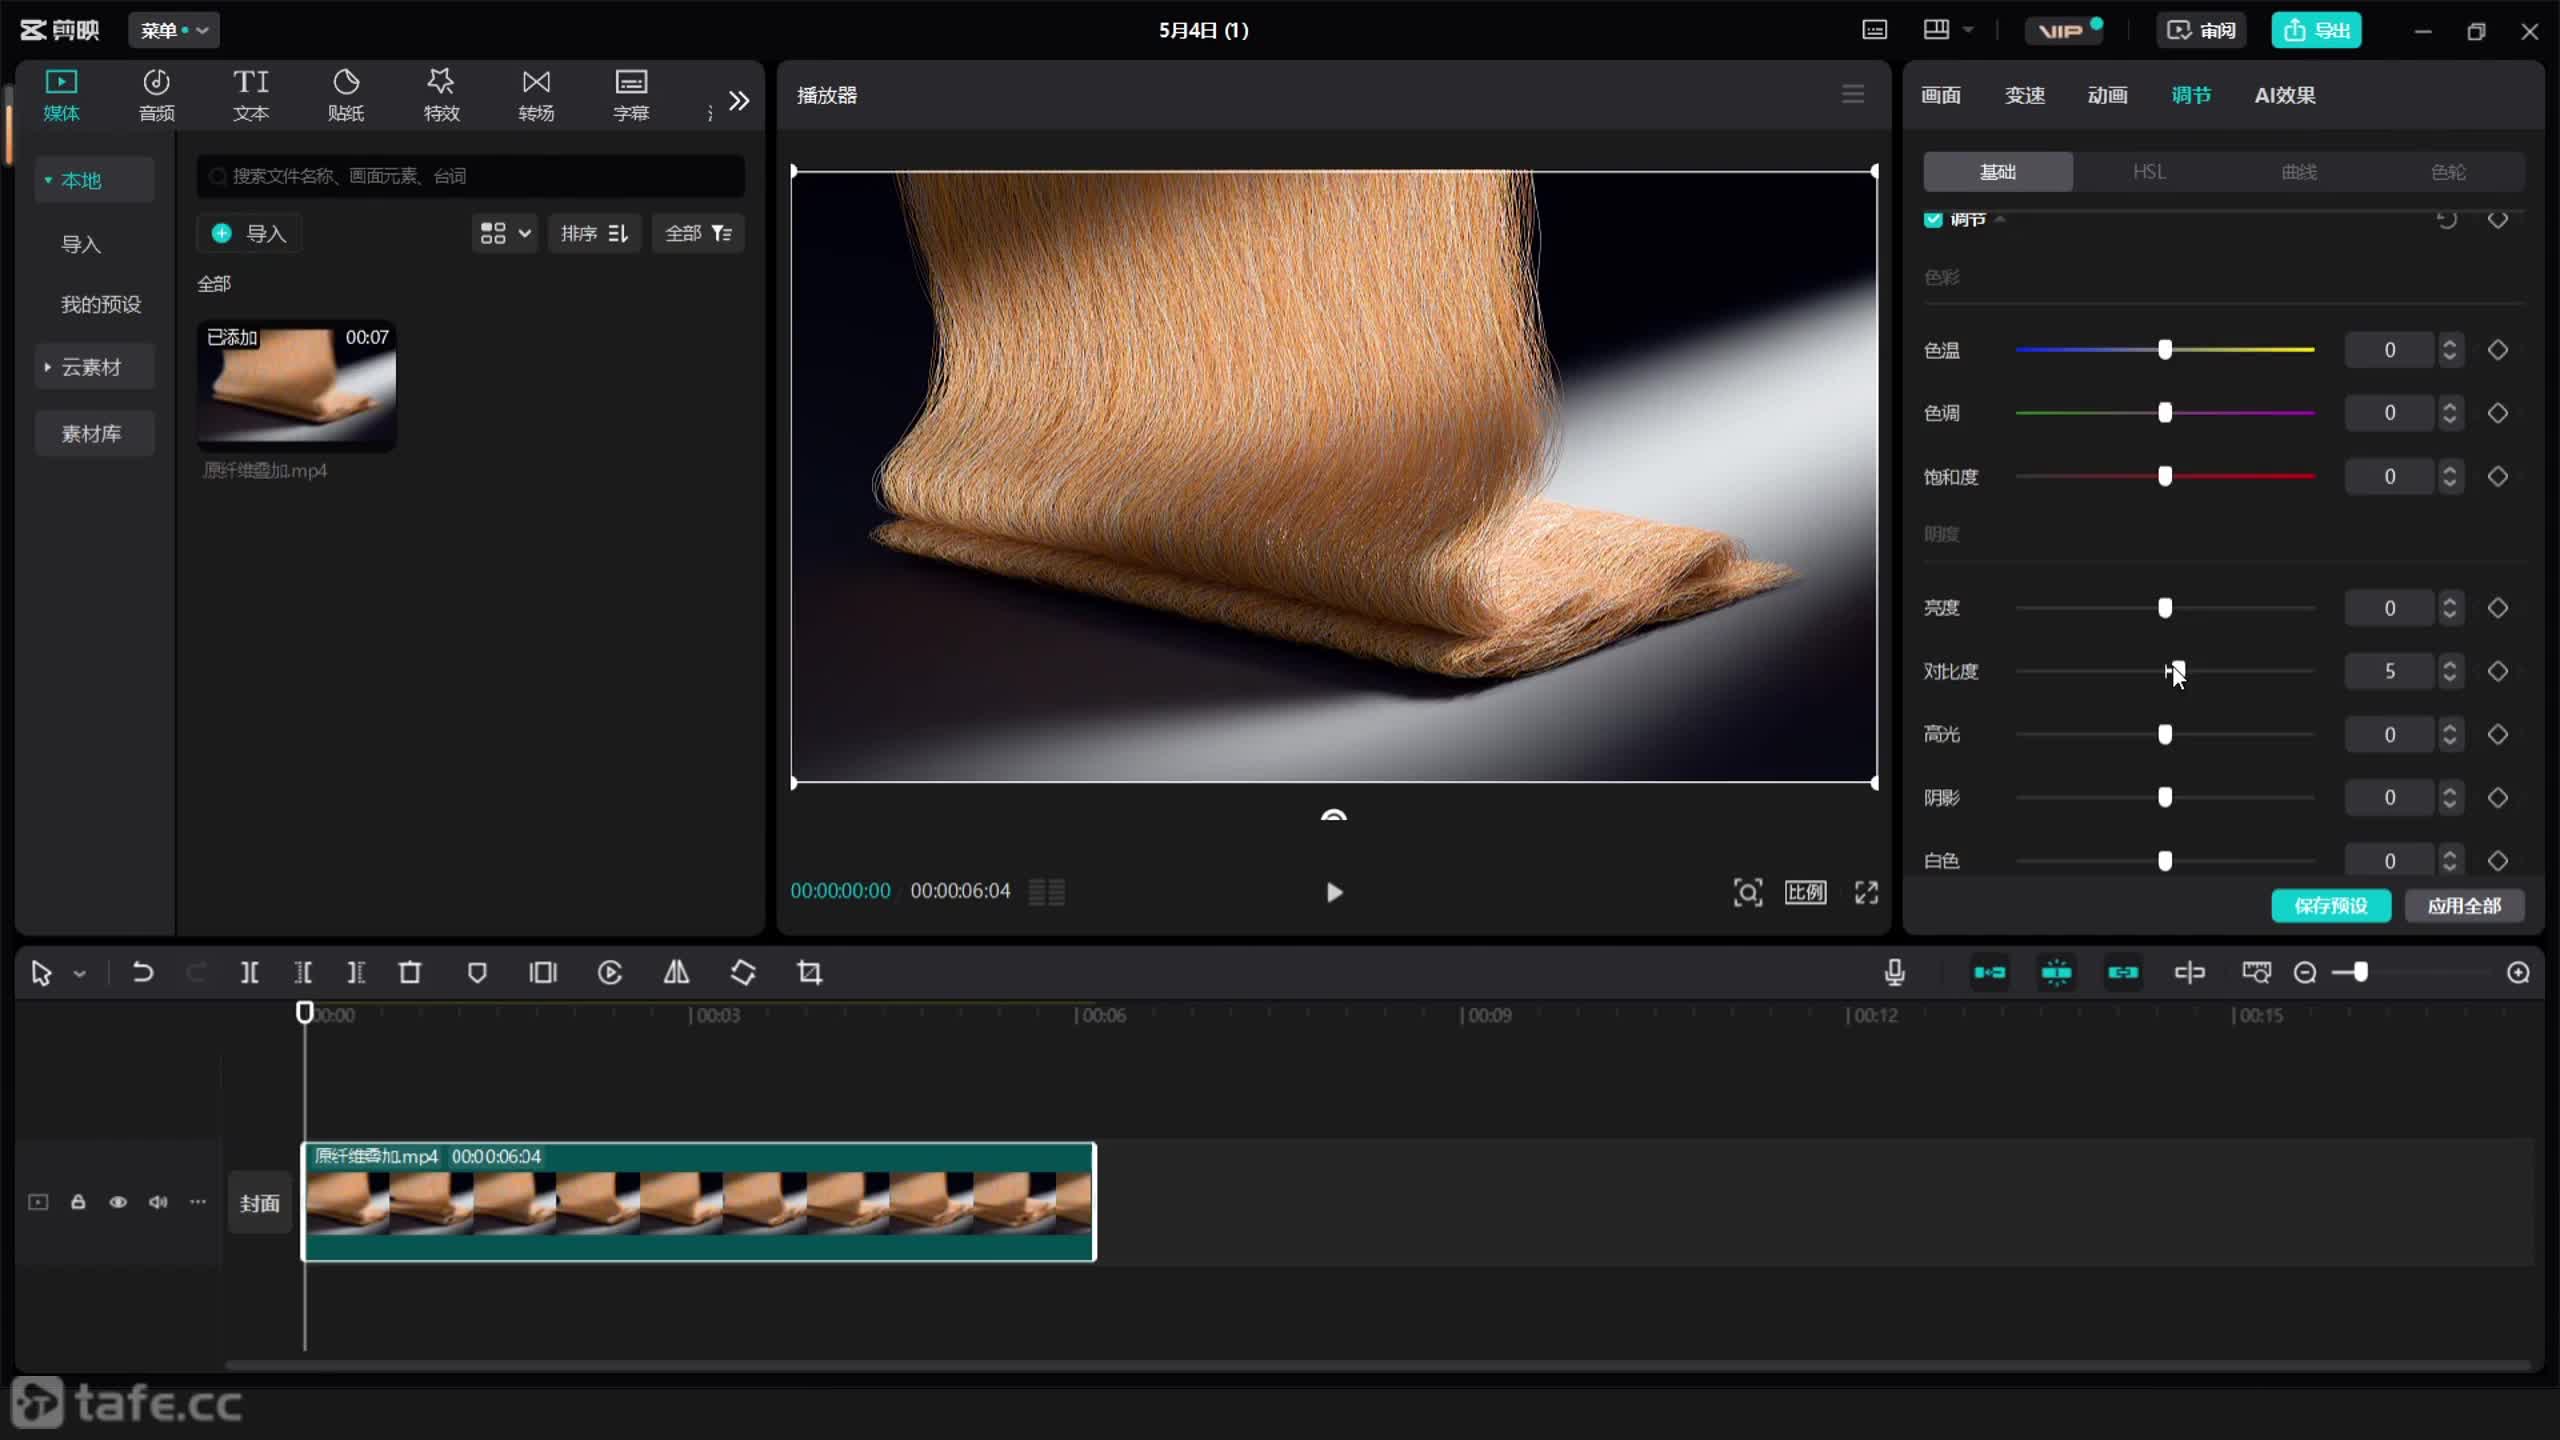Click the focus scan icon in player

point(1747,892)
